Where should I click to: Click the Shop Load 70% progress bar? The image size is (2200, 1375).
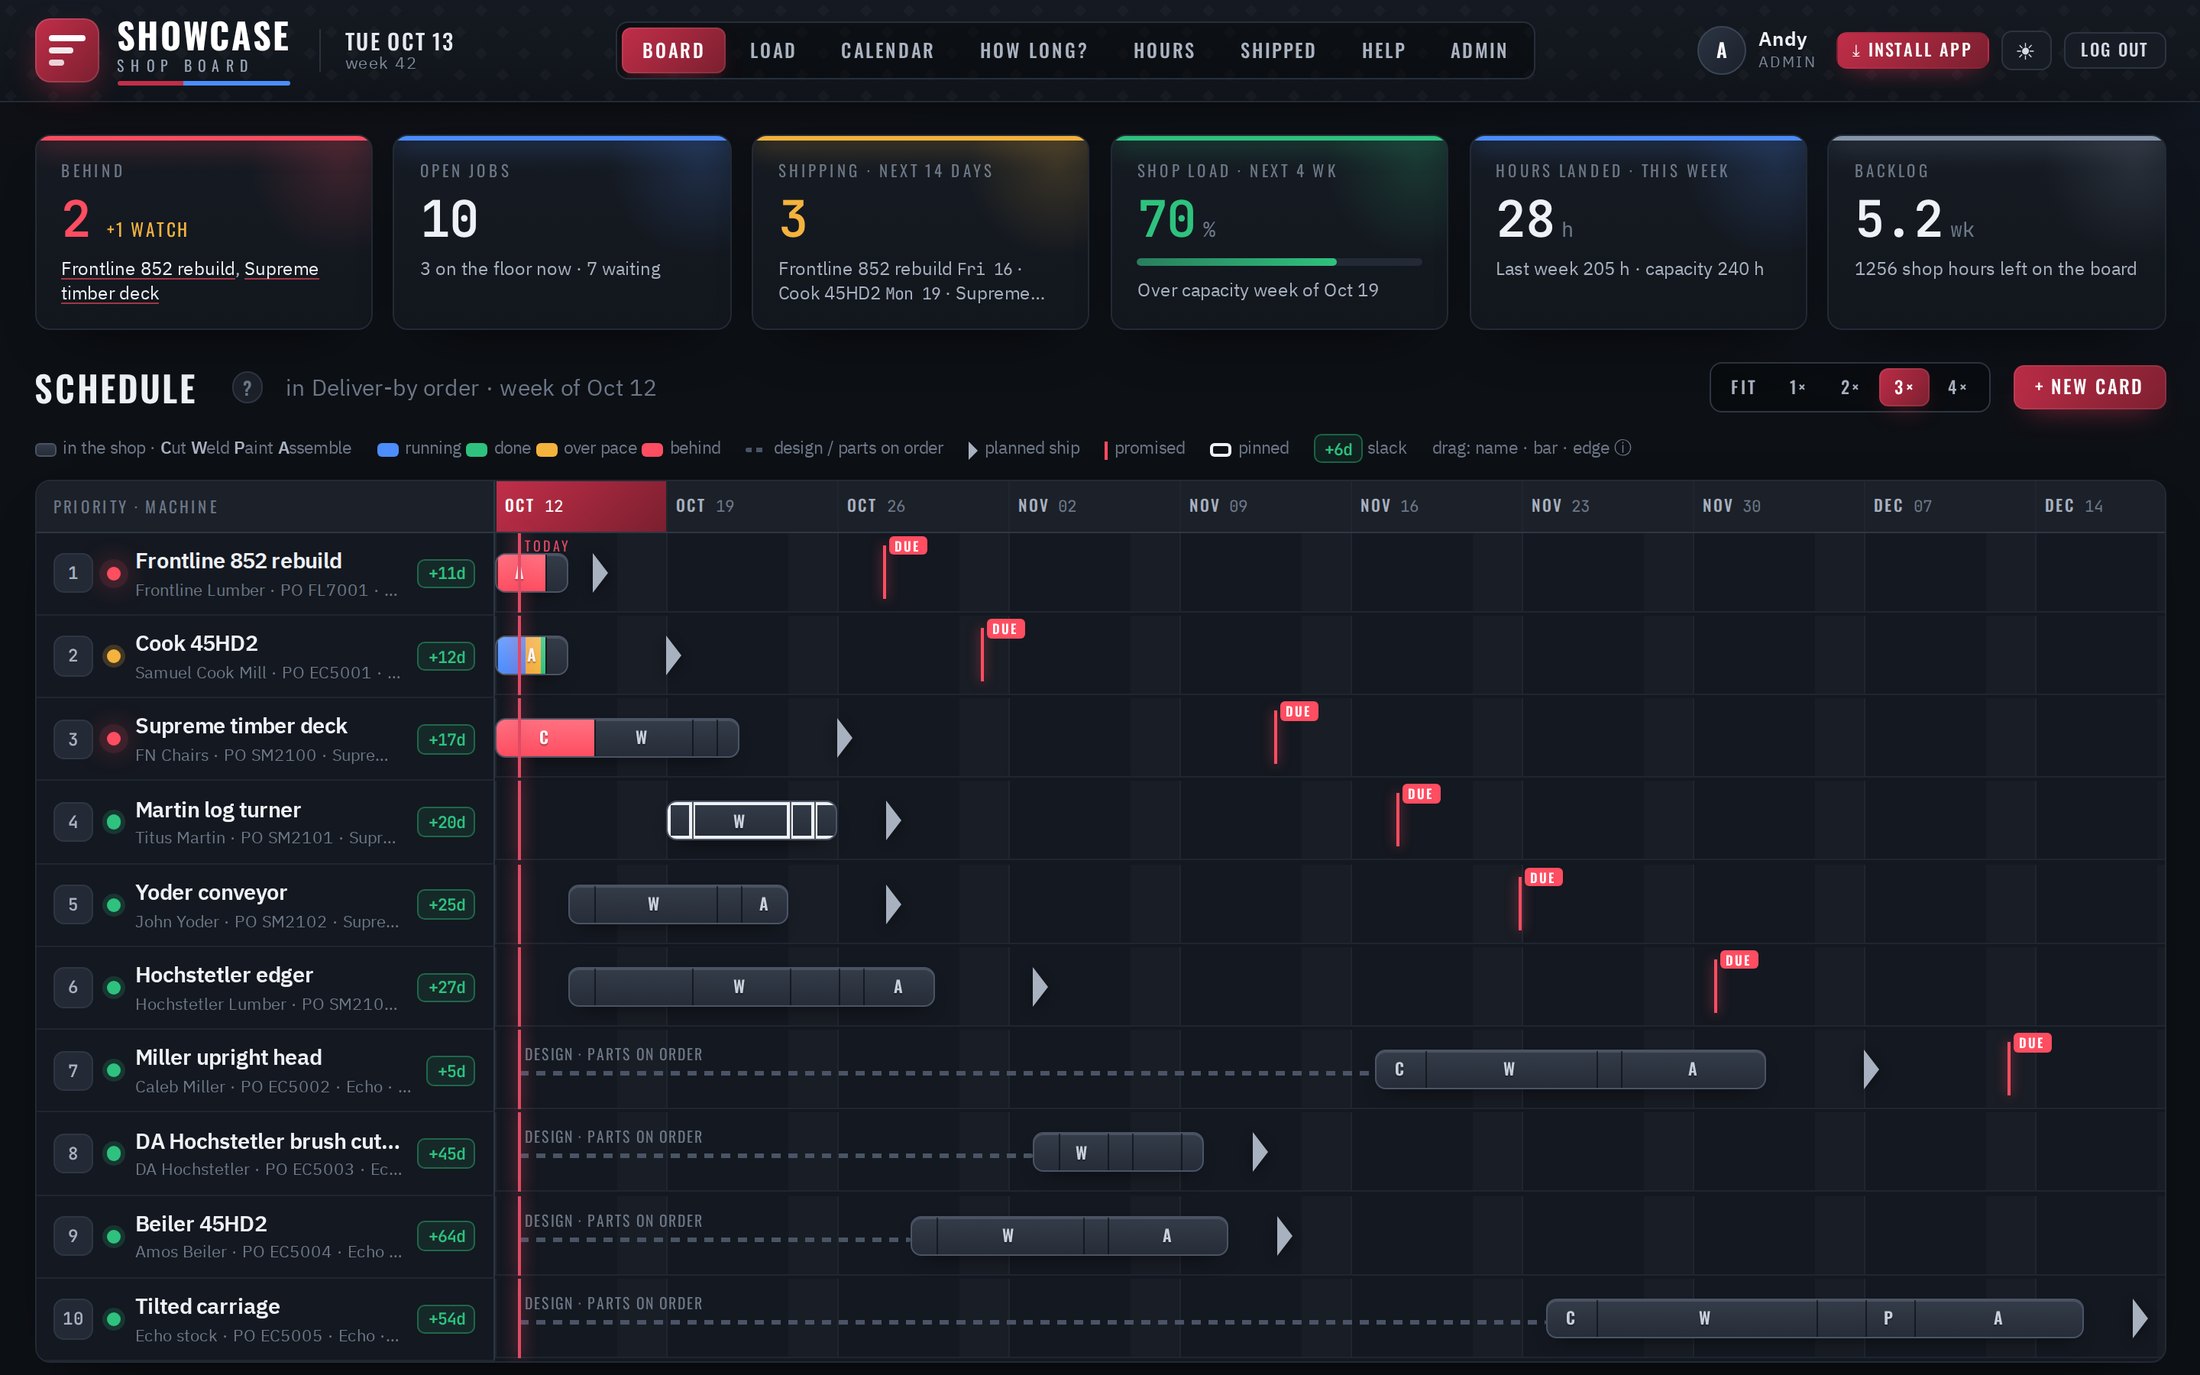1279,262
